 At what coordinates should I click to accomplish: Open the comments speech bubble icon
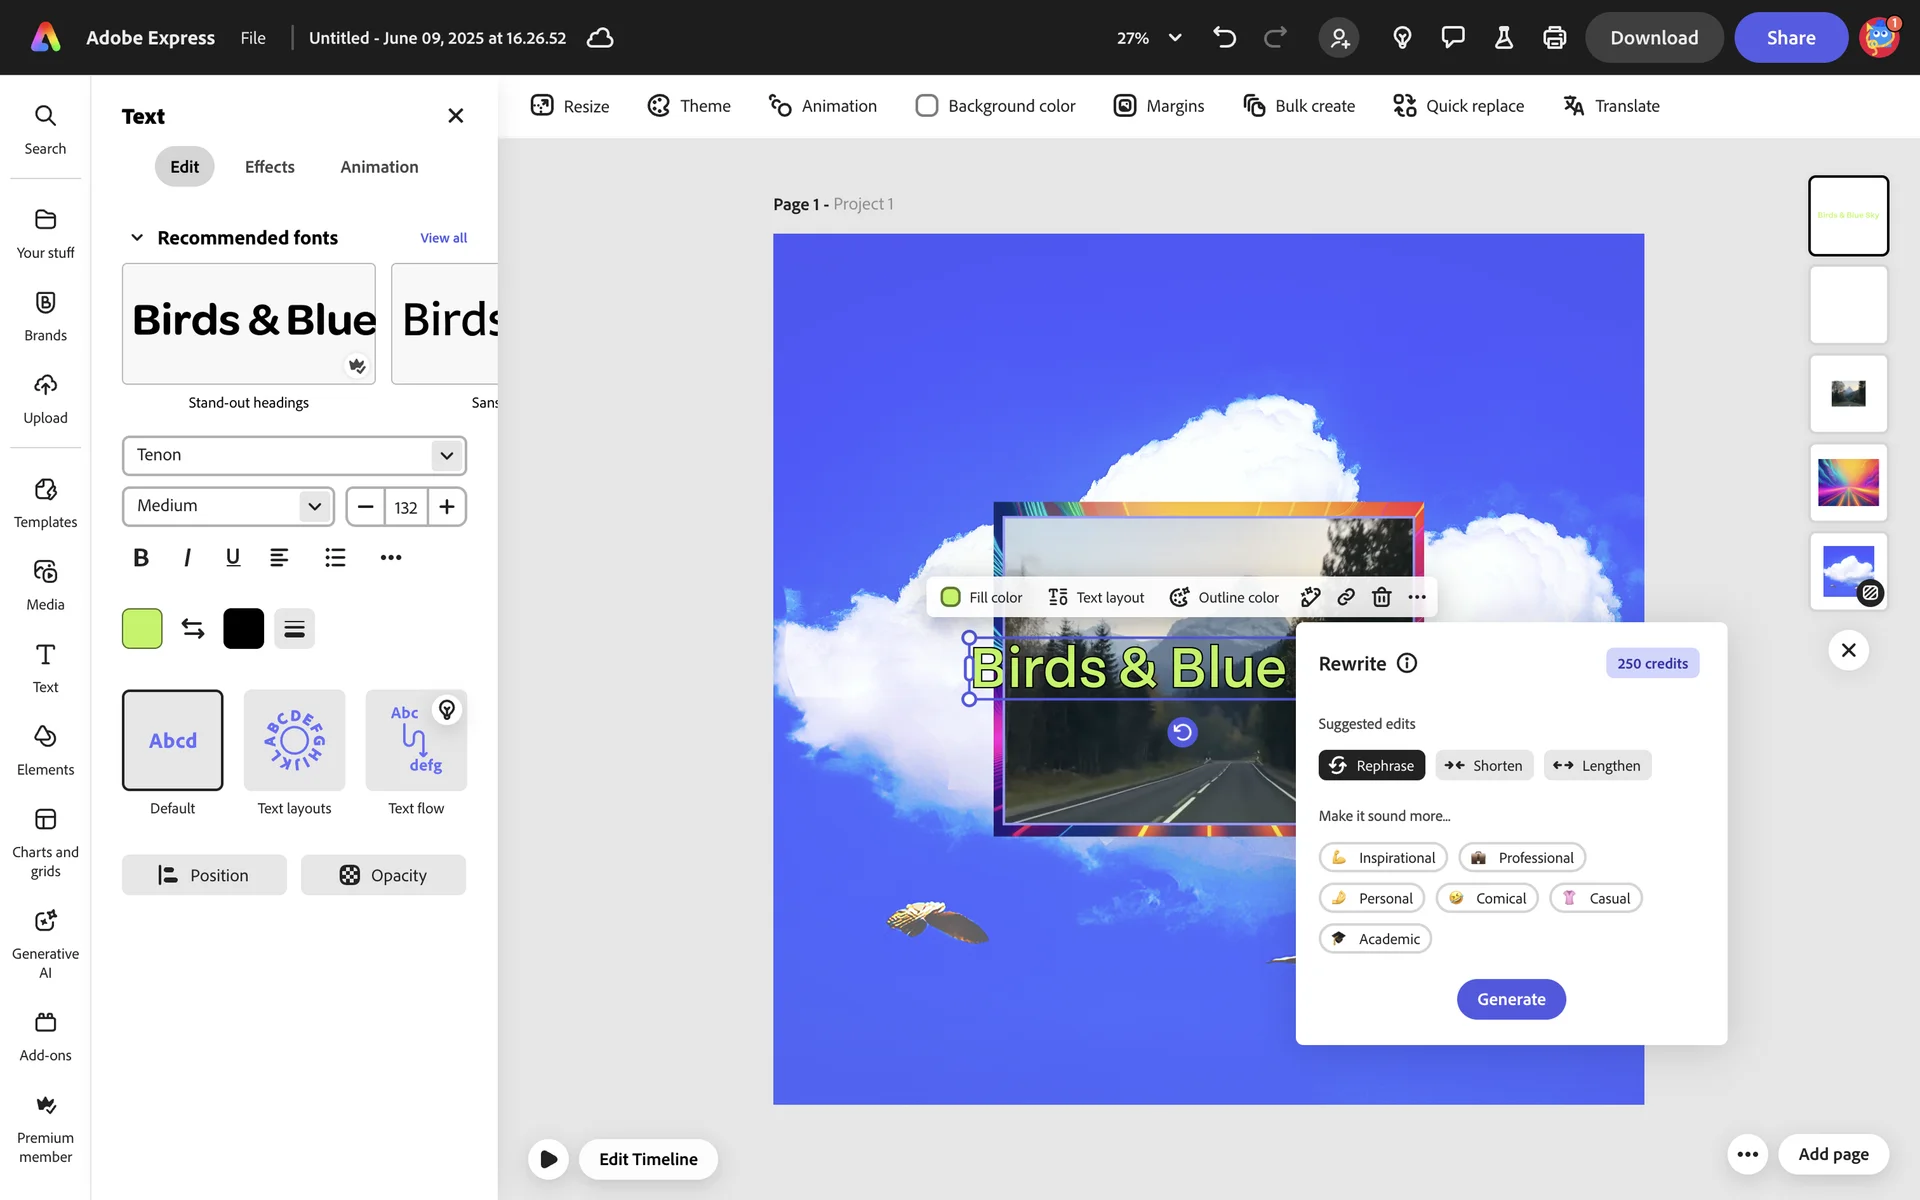coord(1452,38)
